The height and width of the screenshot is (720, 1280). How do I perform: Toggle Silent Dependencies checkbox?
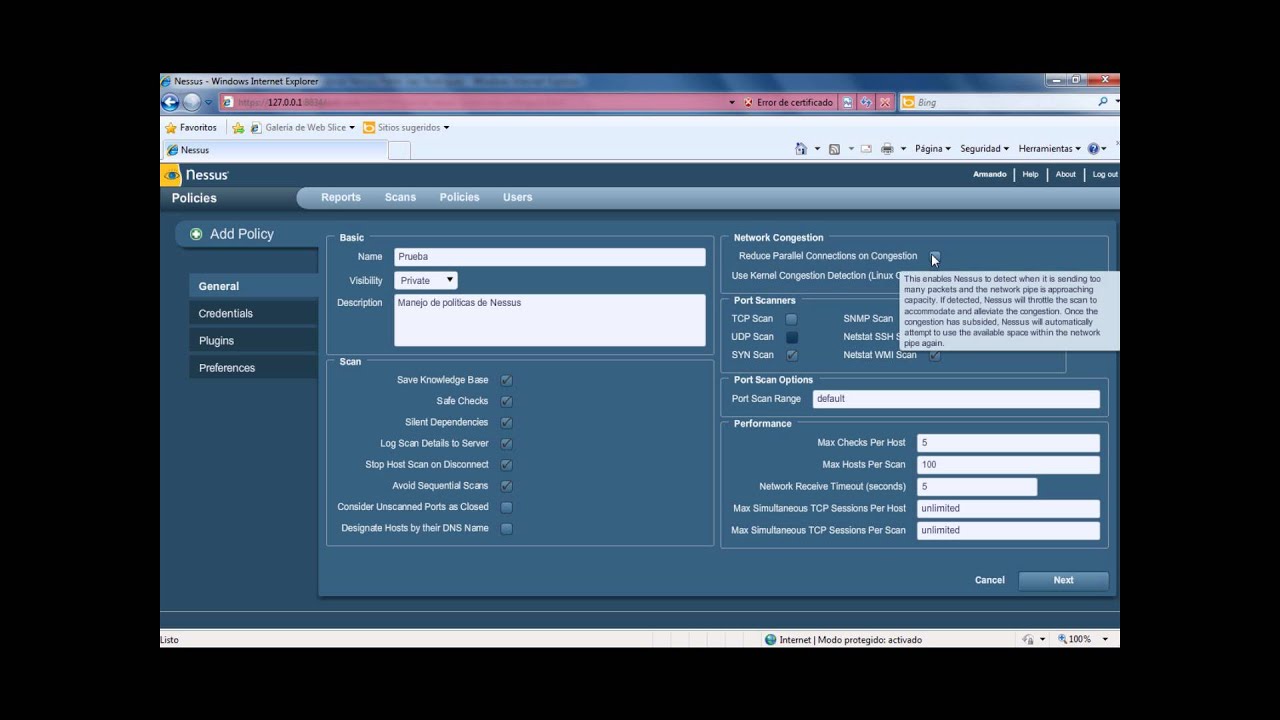click(x=507, y=423)
